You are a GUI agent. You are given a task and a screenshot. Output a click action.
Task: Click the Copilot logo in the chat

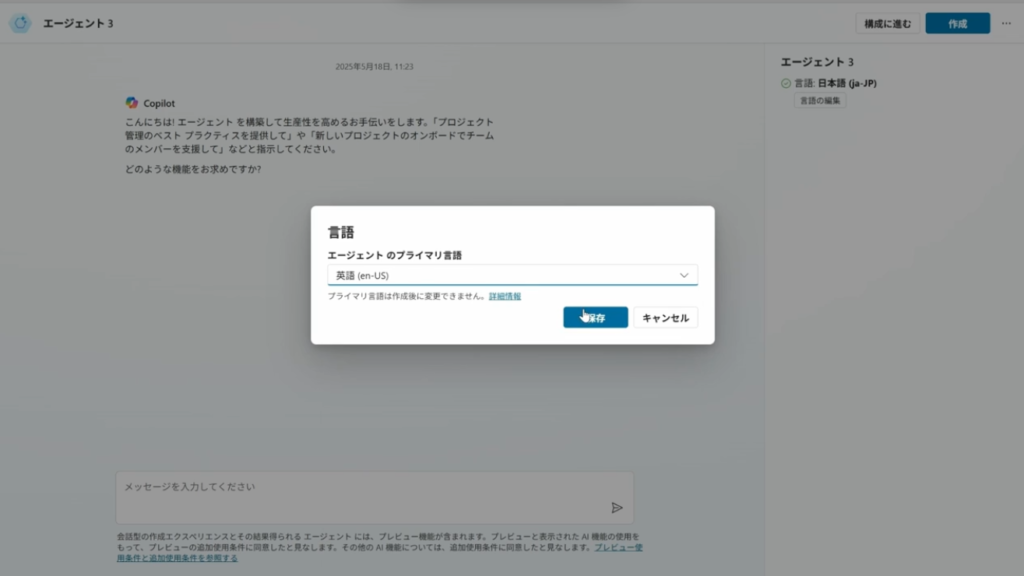point(132,103)
